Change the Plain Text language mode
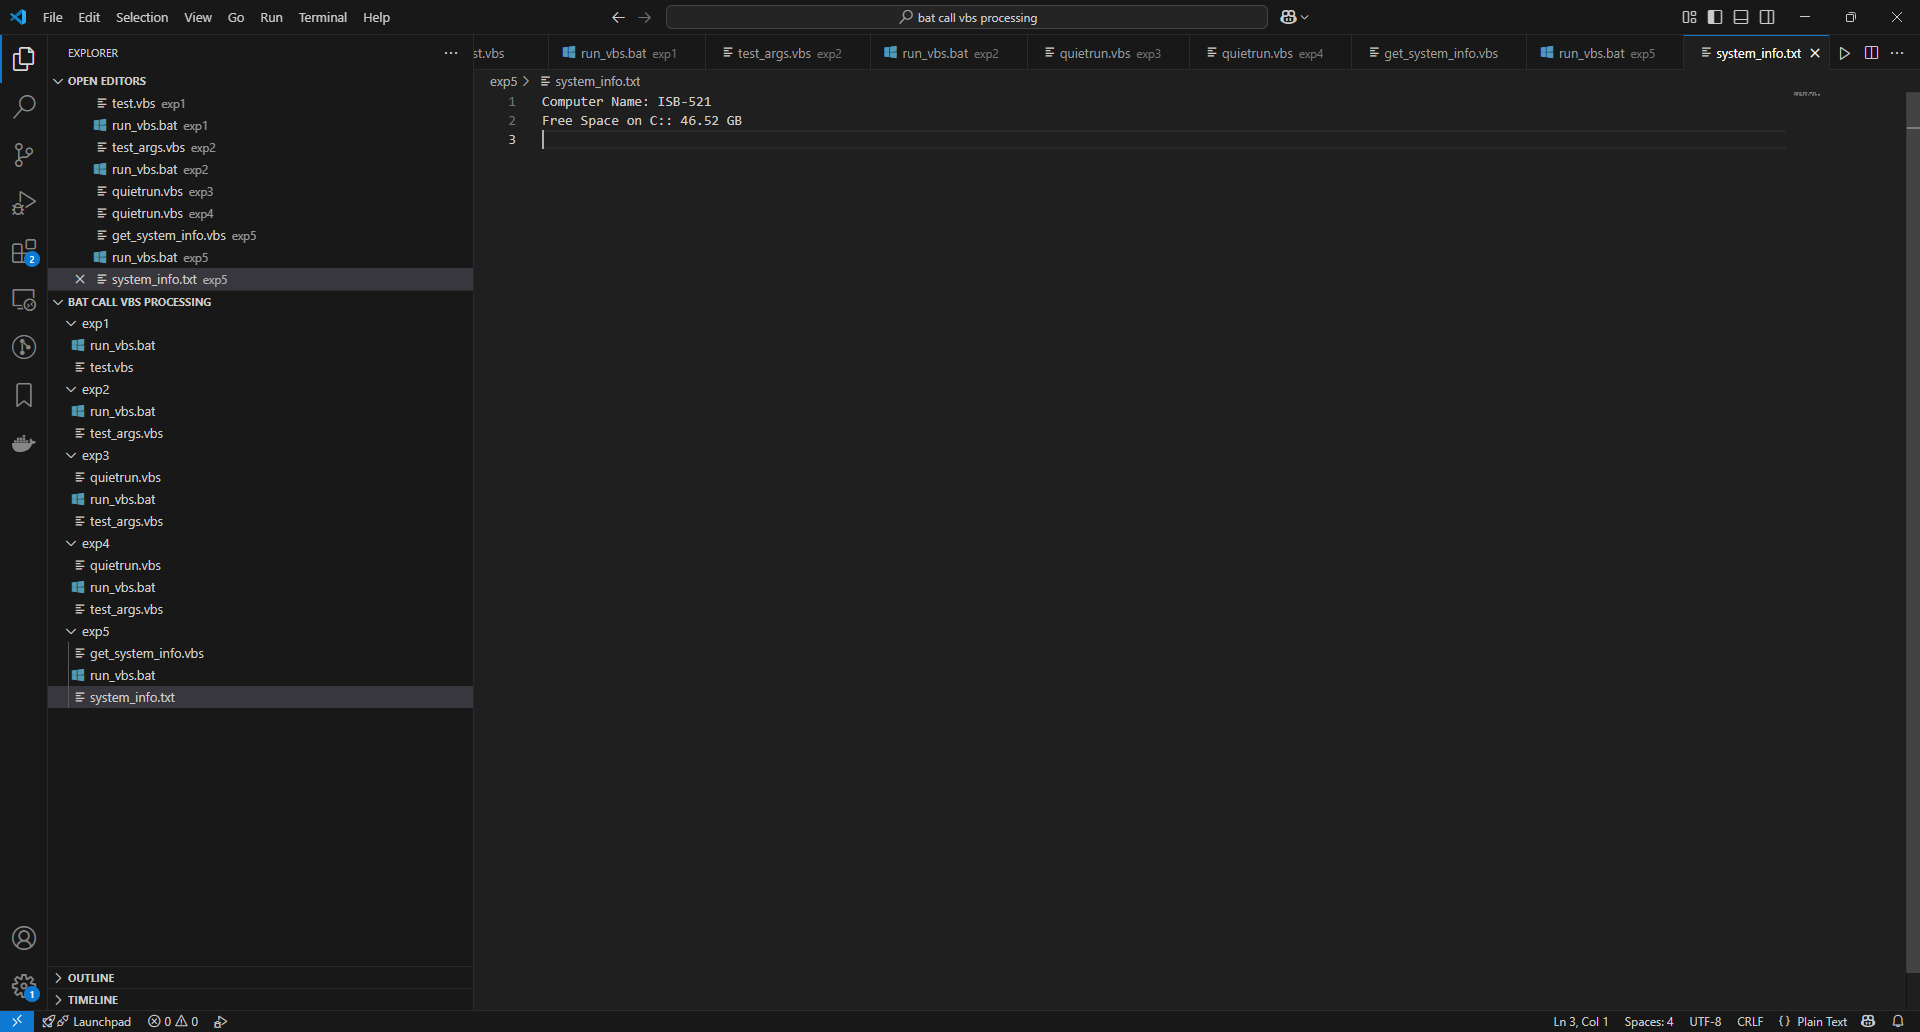1920x1032 pixels. [1821, 1021]
